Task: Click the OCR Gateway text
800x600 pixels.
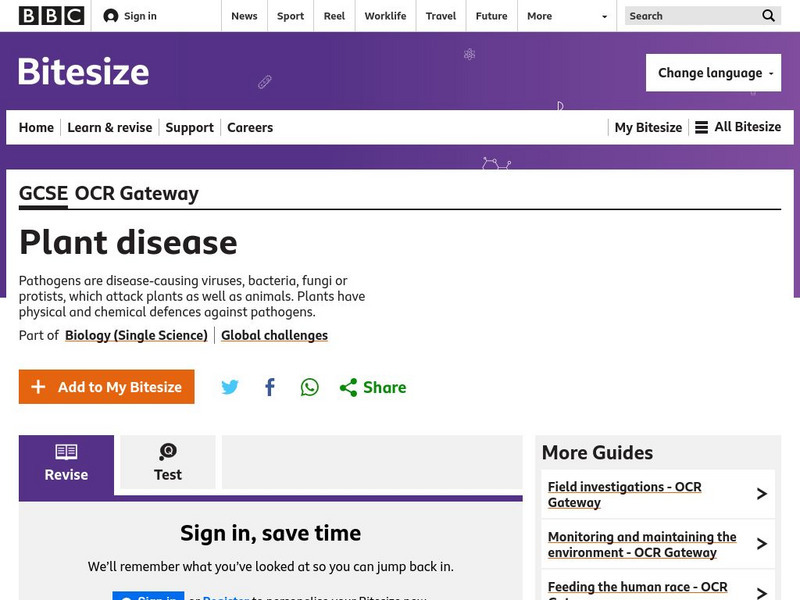Action: (137, 194)
